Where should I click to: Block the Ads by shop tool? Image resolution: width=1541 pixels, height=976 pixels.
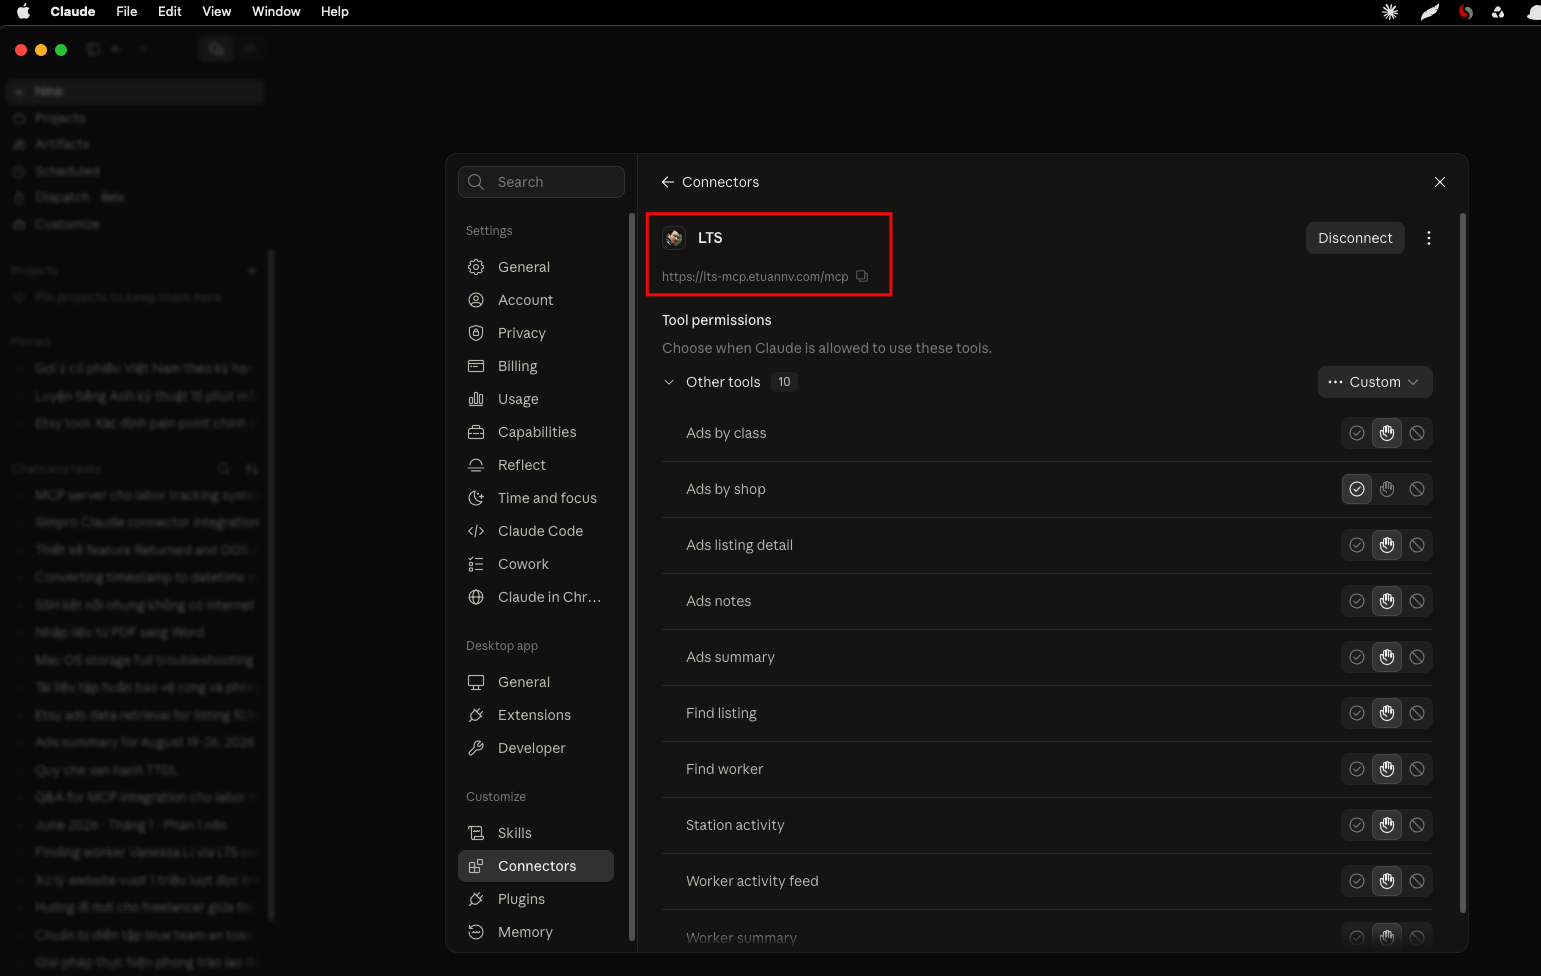(1417, 489)
